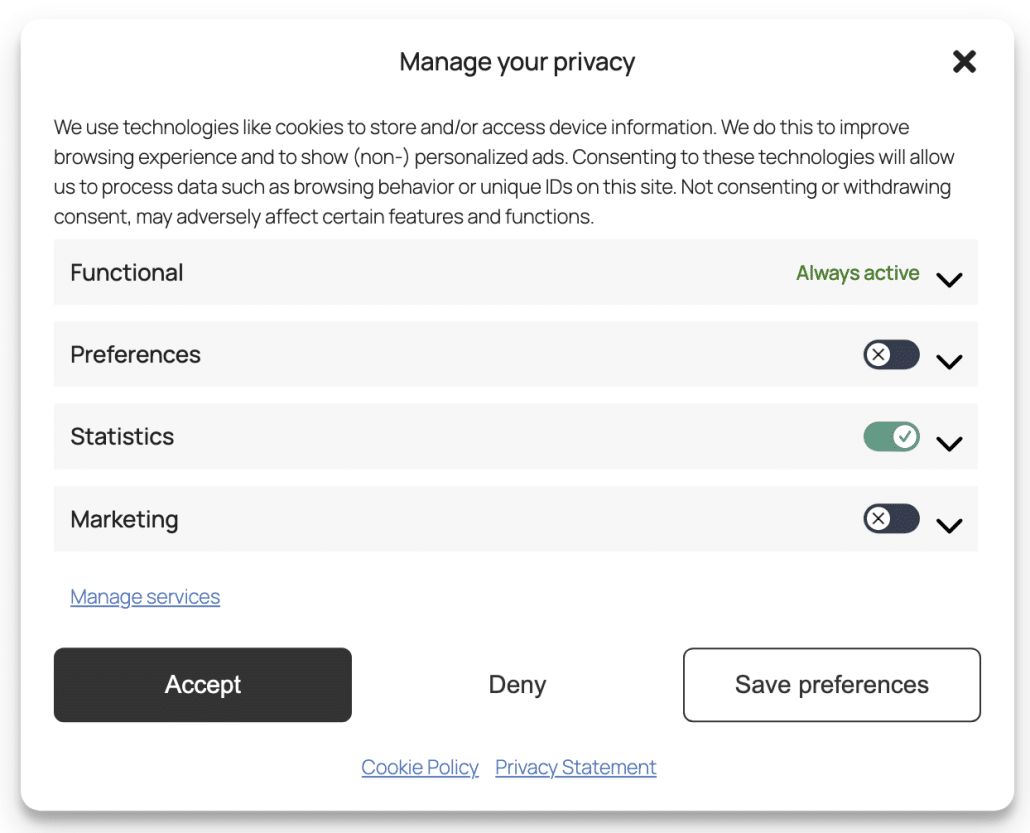Enable the Preferences cookies toggle
Image resolution: width=1030 pixels, height=833 pixels.
(x=891, y=354)
